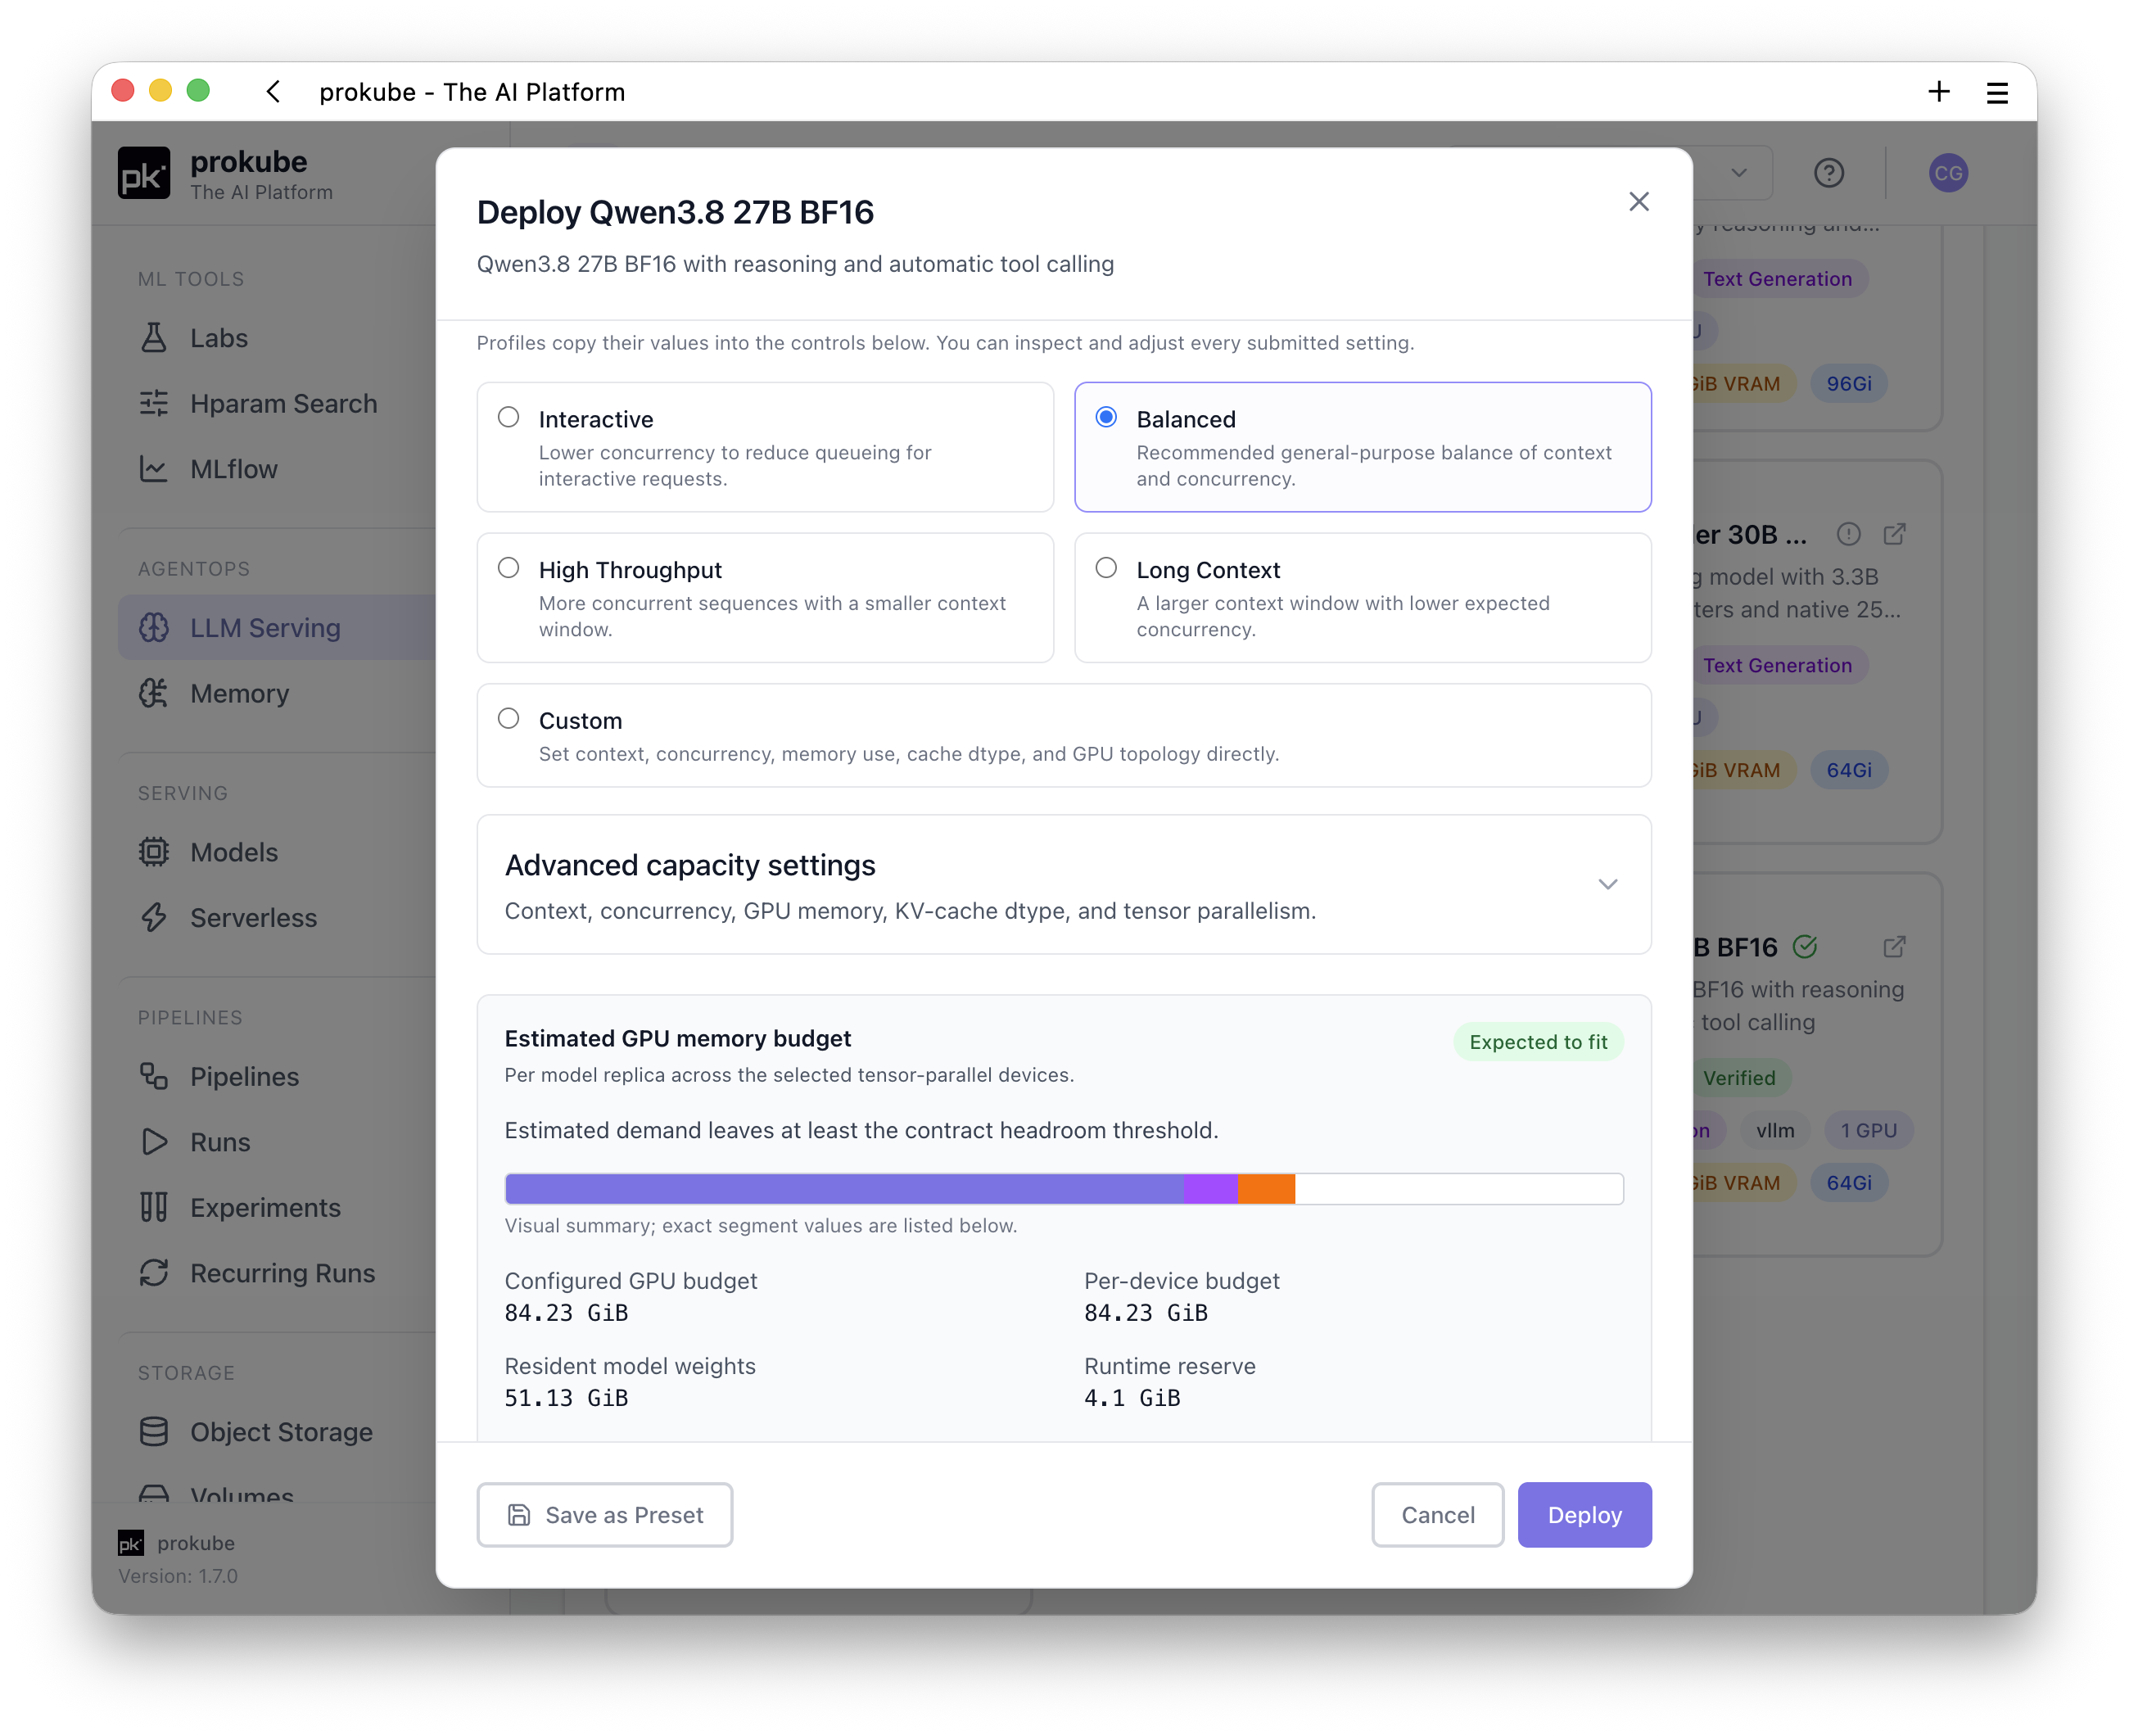The image size is (2129, 1736).
Task: Click the Advanced capacity settings heading
Action: click(690, 865)
